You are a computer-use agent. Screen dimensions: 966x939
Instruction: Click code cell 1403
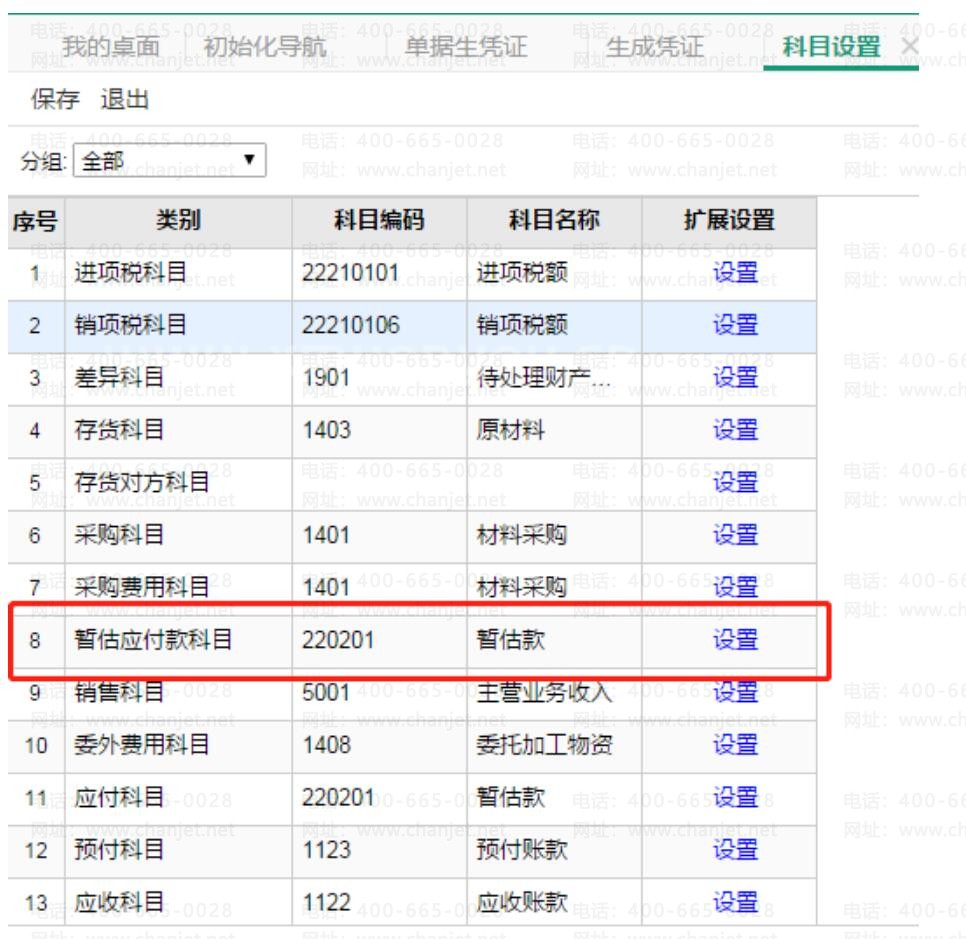pos(379,431)
